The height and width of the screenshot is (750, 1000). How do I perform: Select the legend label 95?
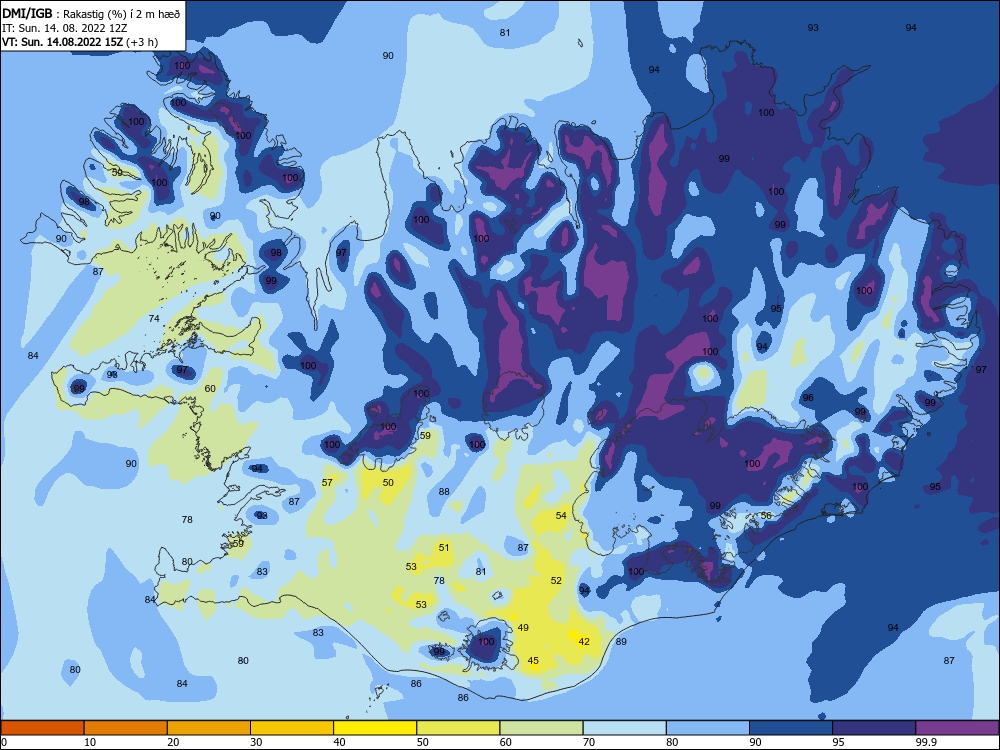838,742
